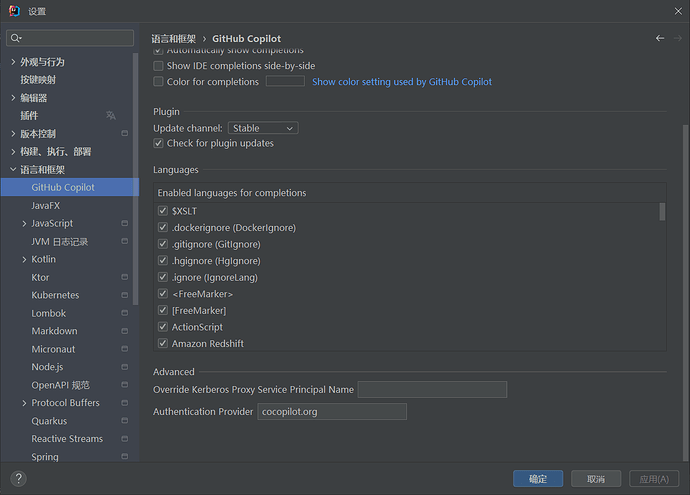The width and height of the screenshot is (690, 495).
Task: Click the project-level icon beside Lombok
Action: coord(125,313)
